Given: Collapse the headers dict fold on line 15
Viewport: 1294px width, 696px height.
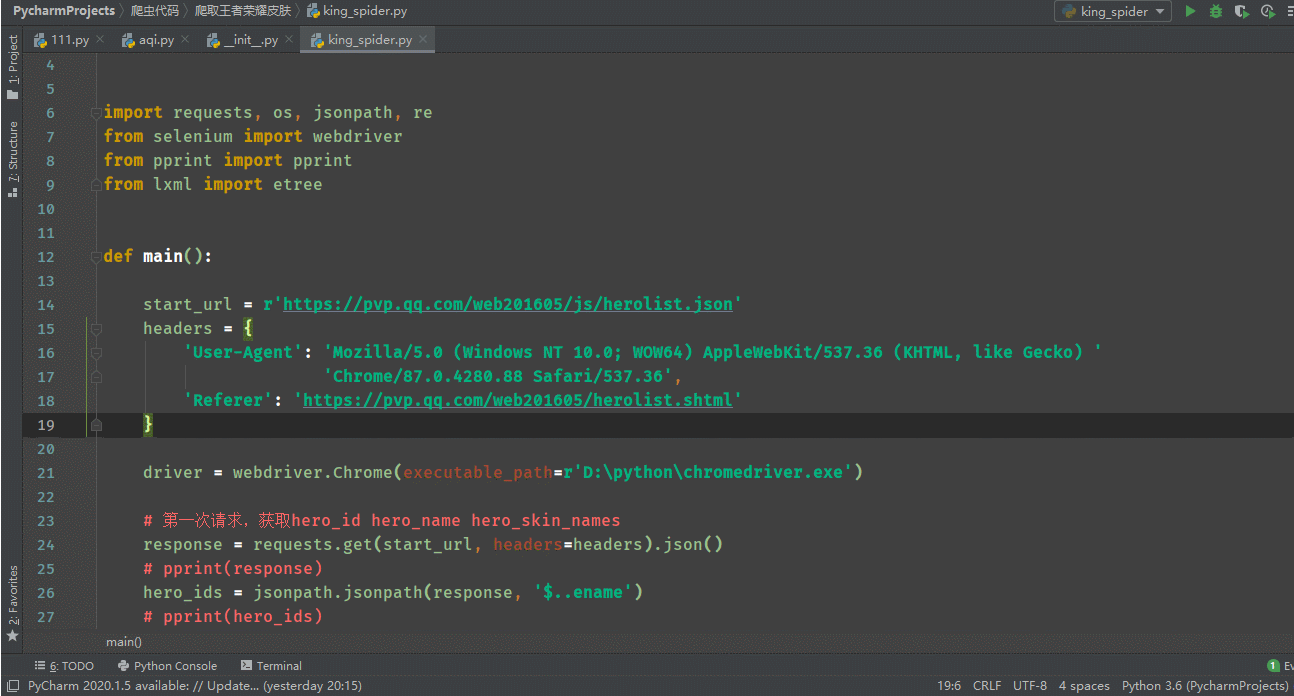Looking at the screenshot, I should pos(96,329).
